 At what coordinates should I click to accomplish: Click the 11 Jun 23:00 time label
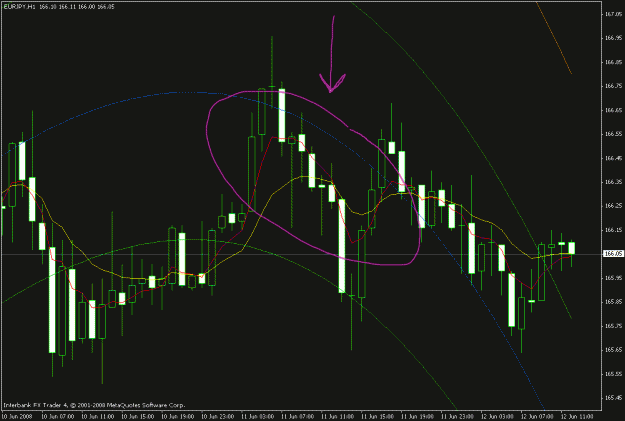tap(457, 417)
